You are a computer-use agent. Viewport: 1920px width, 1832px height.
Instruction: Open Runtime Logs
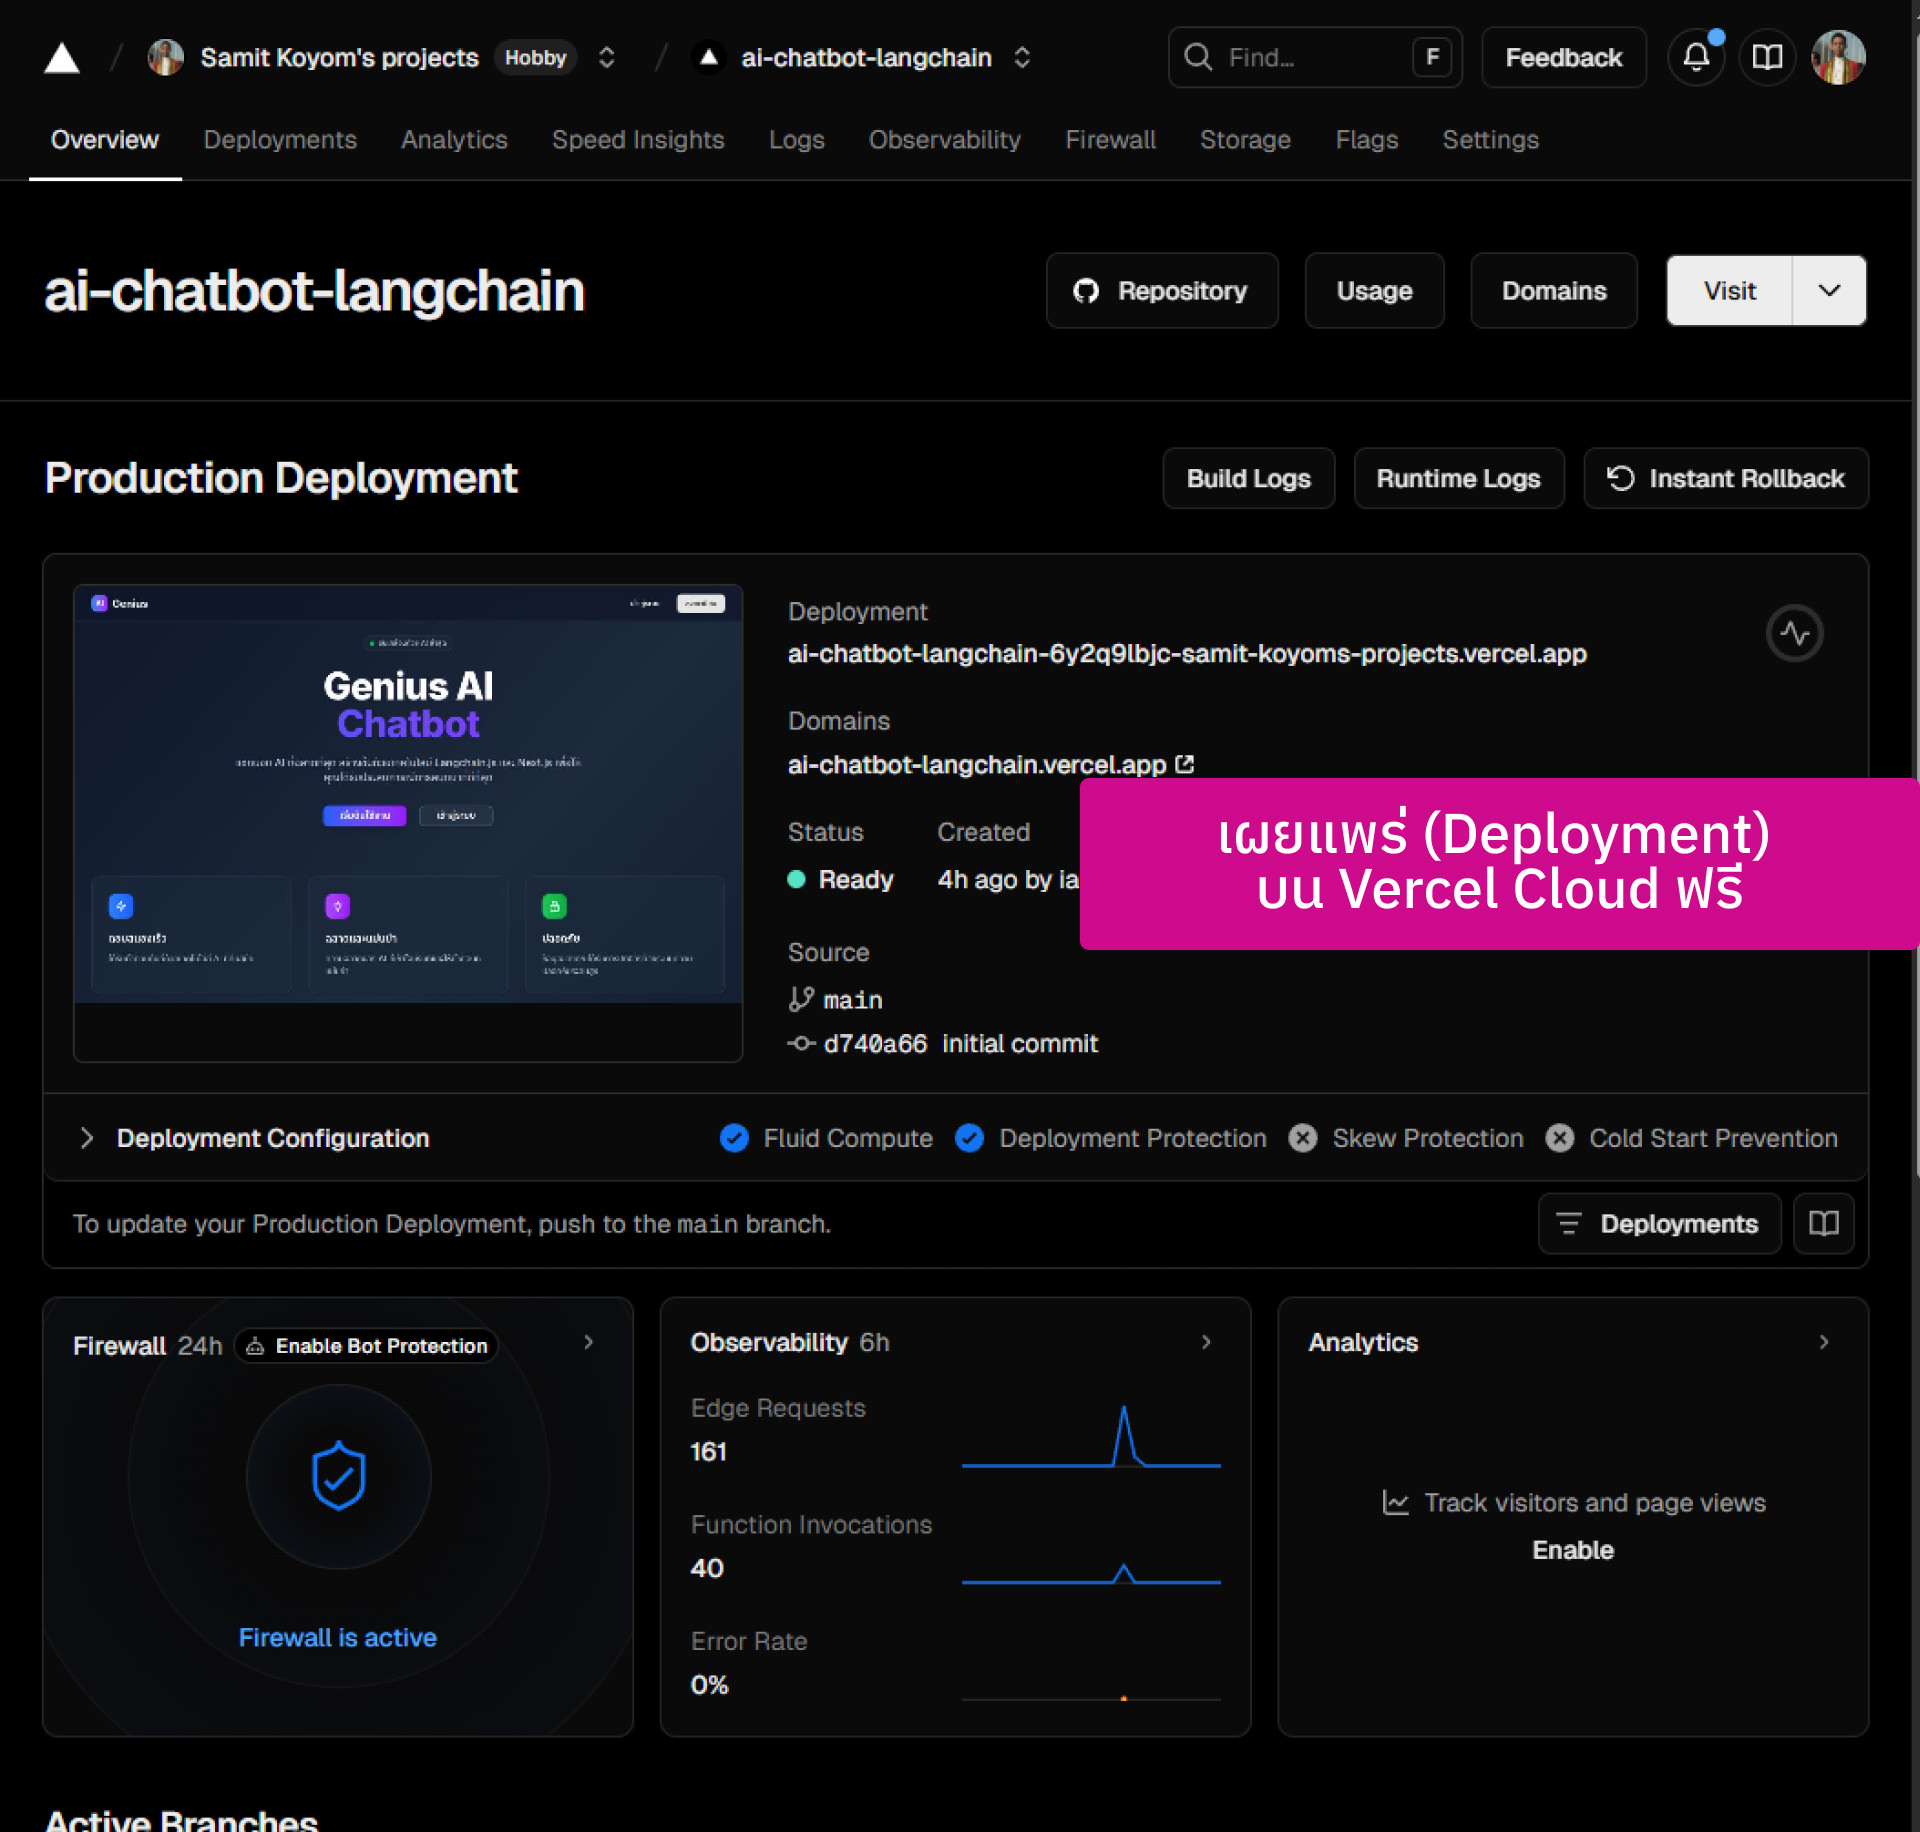[x=1459, y=478]
